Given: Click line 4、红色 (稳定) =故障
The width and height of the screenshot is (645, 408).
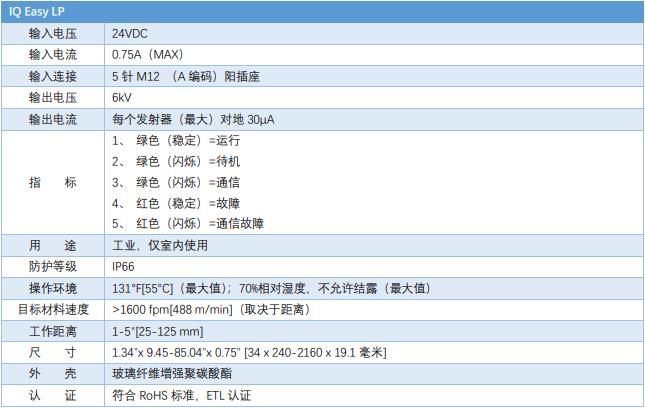Looking at the screenshot, I should (176, 203).
